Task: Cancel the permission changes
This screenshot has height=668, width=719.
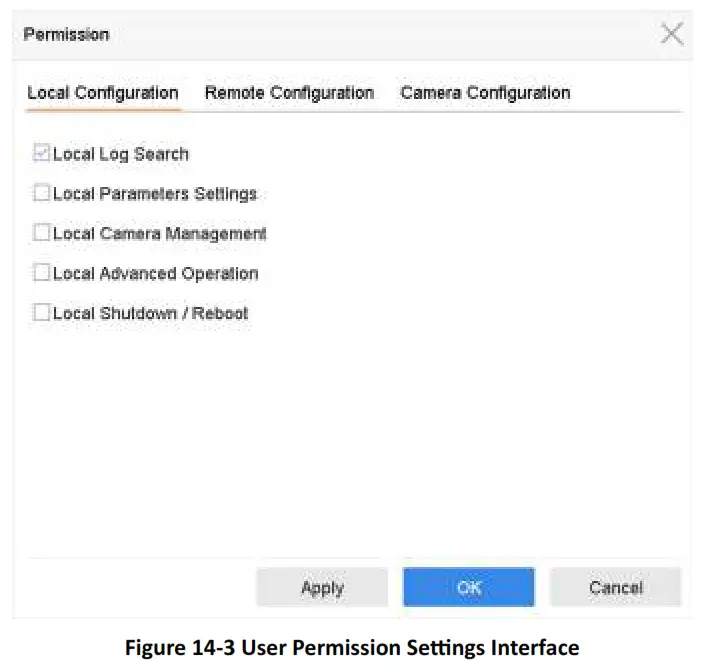Action: tap(615, 588)
